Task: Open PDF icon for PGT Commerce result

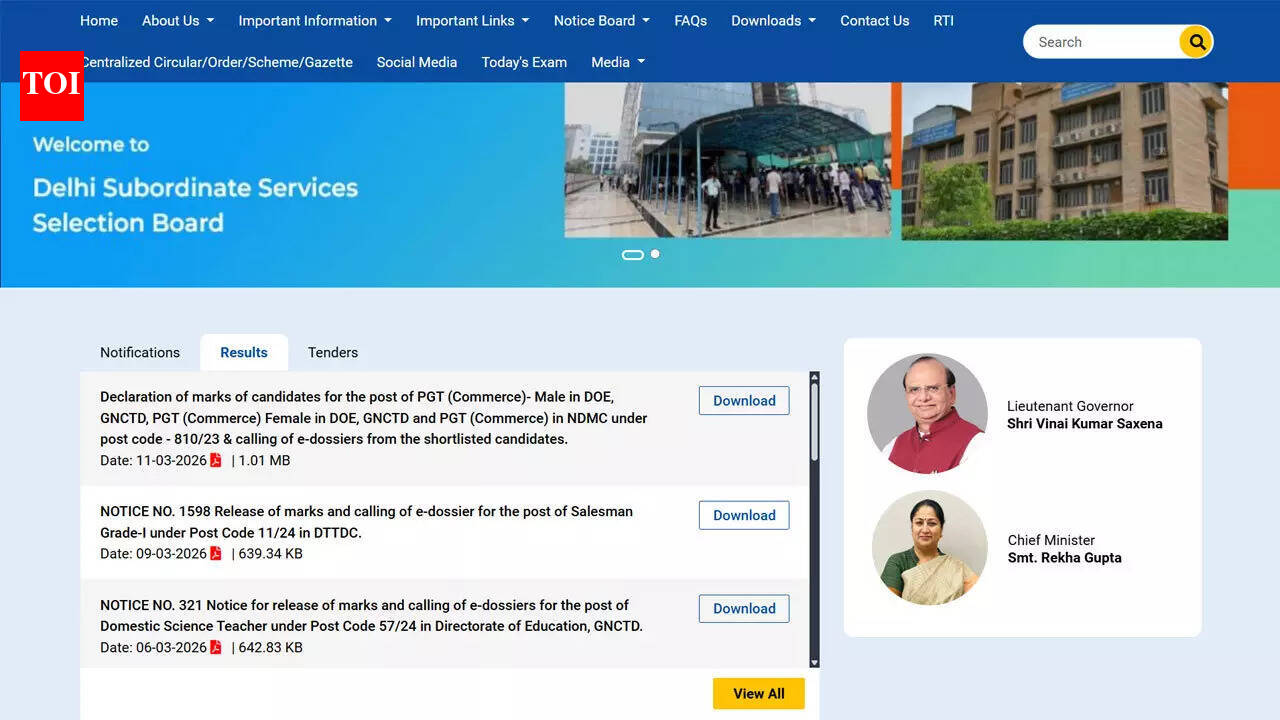Action: click(216, 460)
